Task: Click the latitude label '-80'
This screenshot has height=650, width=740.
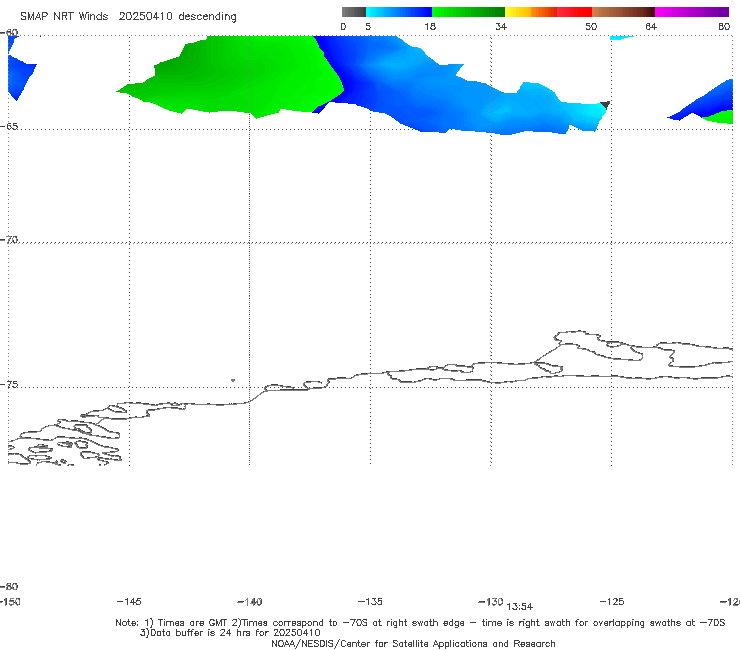Action: coord(9,587)
